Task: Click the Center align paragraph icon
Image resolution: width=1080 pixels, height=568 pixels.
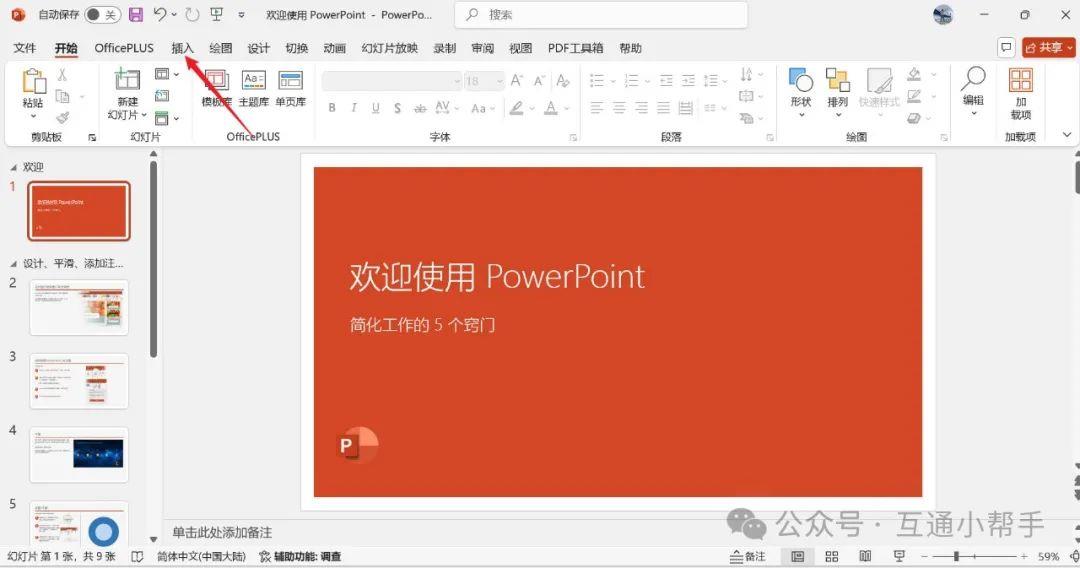Action: [x=619, y=108]
